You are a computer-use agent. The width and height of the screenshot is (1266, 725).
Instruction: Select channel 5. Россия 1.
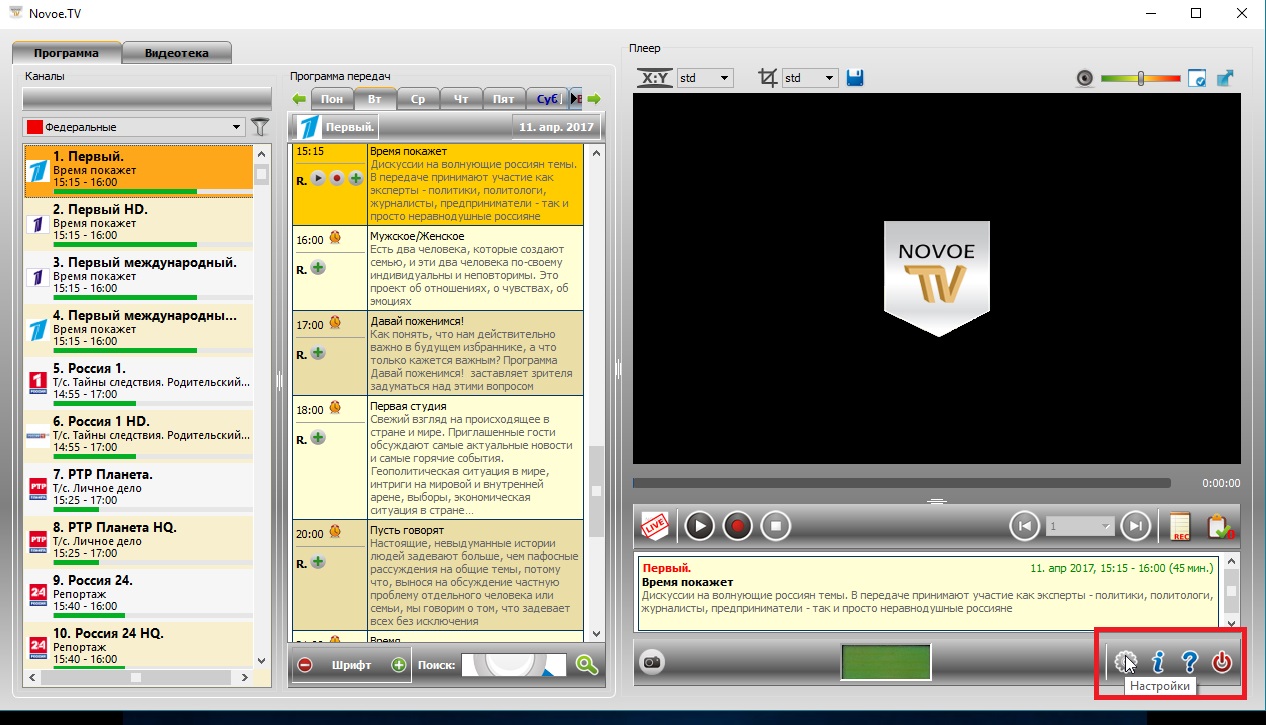point(139,381)
